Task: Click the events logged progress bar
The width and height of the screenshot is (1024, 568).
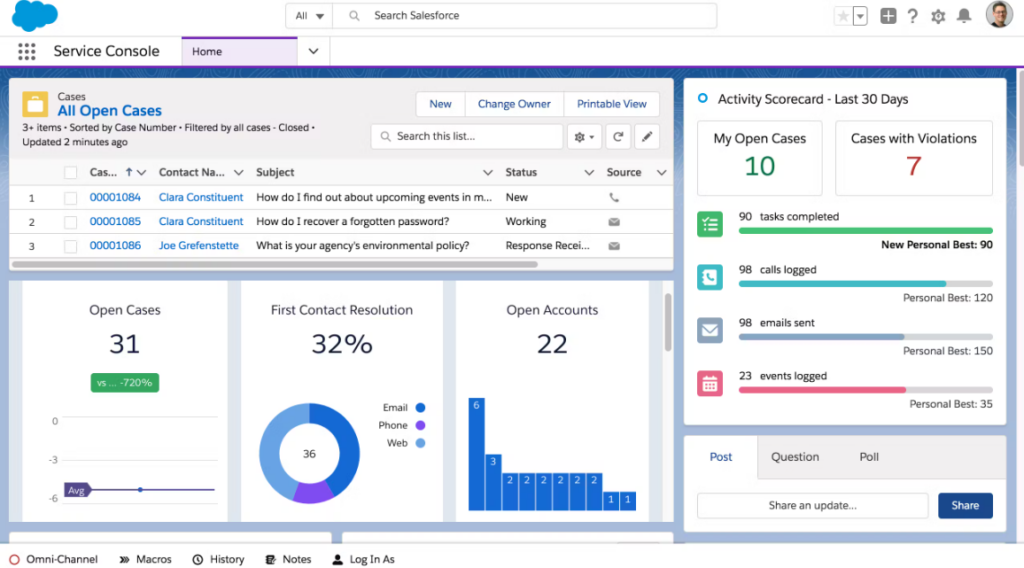Action: pos(865,390)
